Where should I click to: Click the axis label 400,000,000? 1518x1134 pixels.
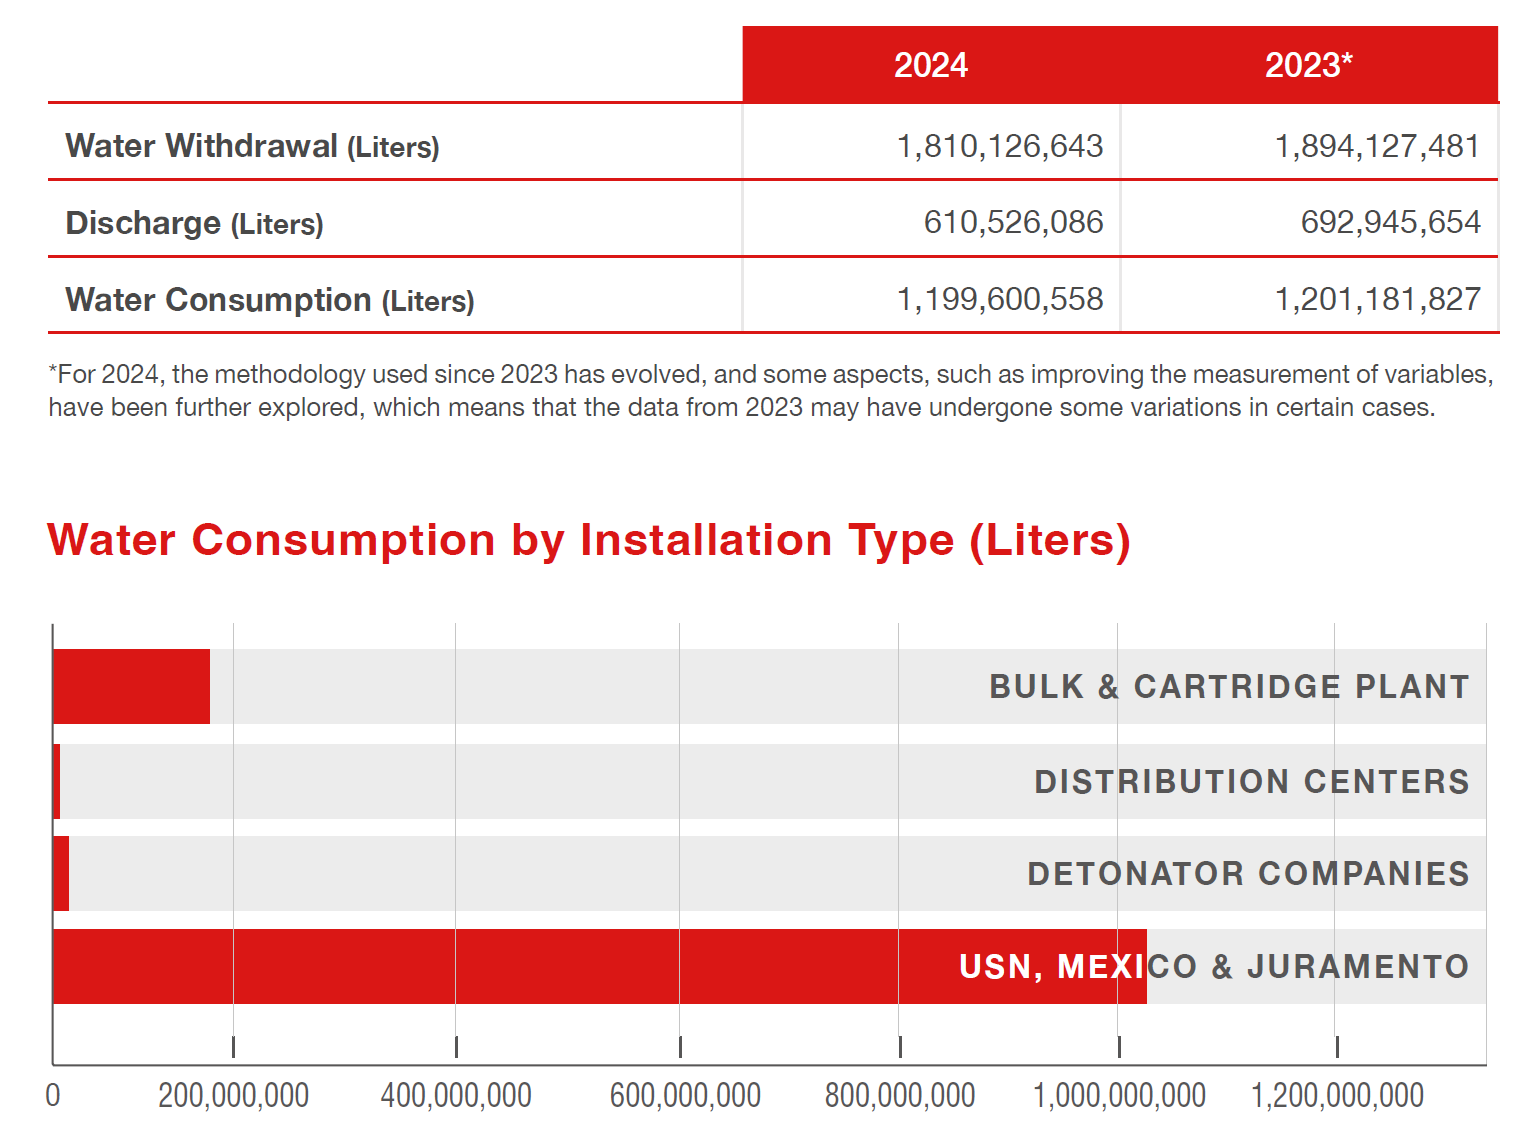tap(456, 1096)
